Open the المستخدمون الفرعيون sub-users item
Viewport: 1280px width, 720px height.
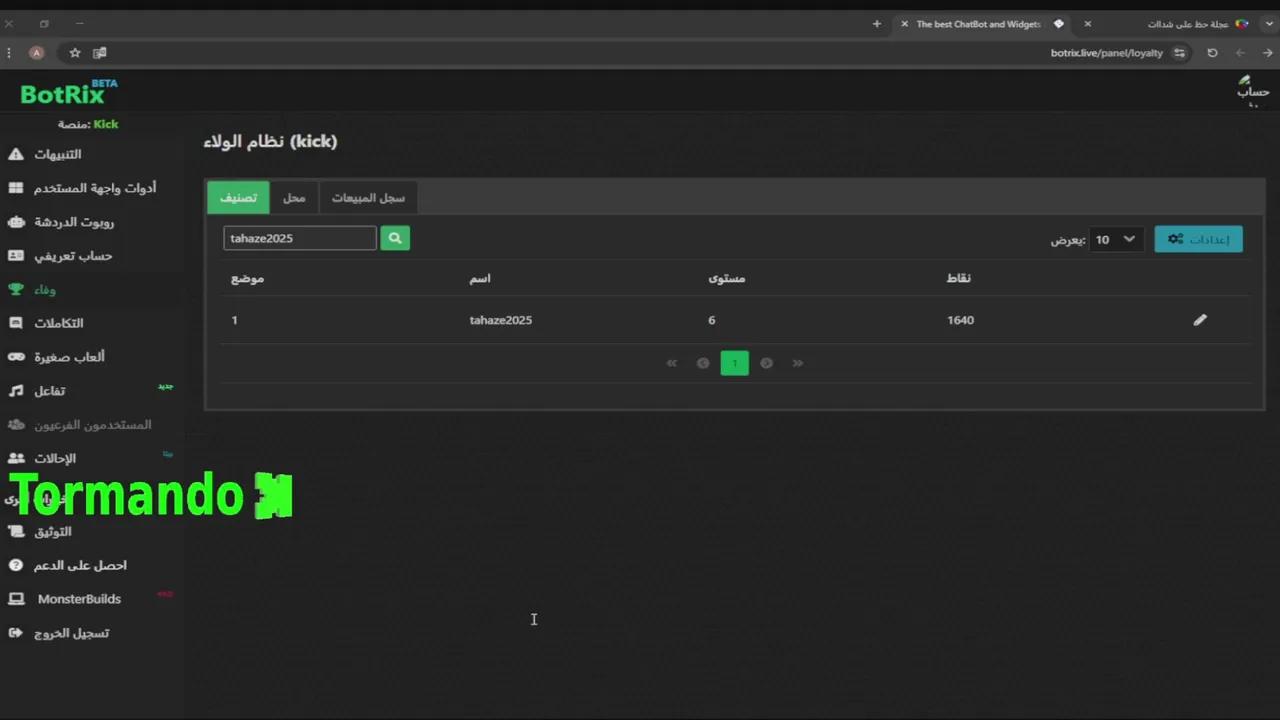point(80,425)
